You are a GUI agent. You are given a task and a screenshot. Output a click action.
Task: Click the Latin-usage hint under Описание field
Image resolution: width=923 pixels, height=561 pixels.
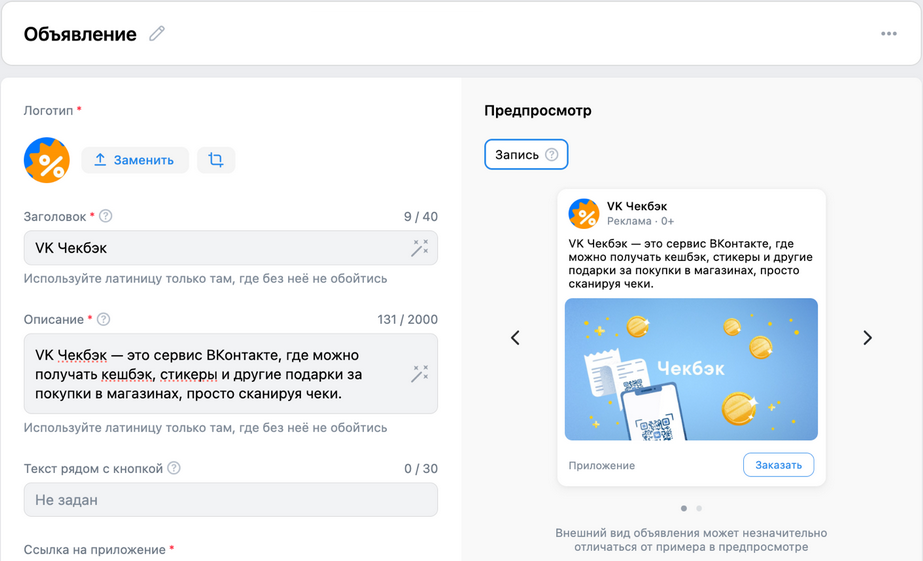click(205, 427)
